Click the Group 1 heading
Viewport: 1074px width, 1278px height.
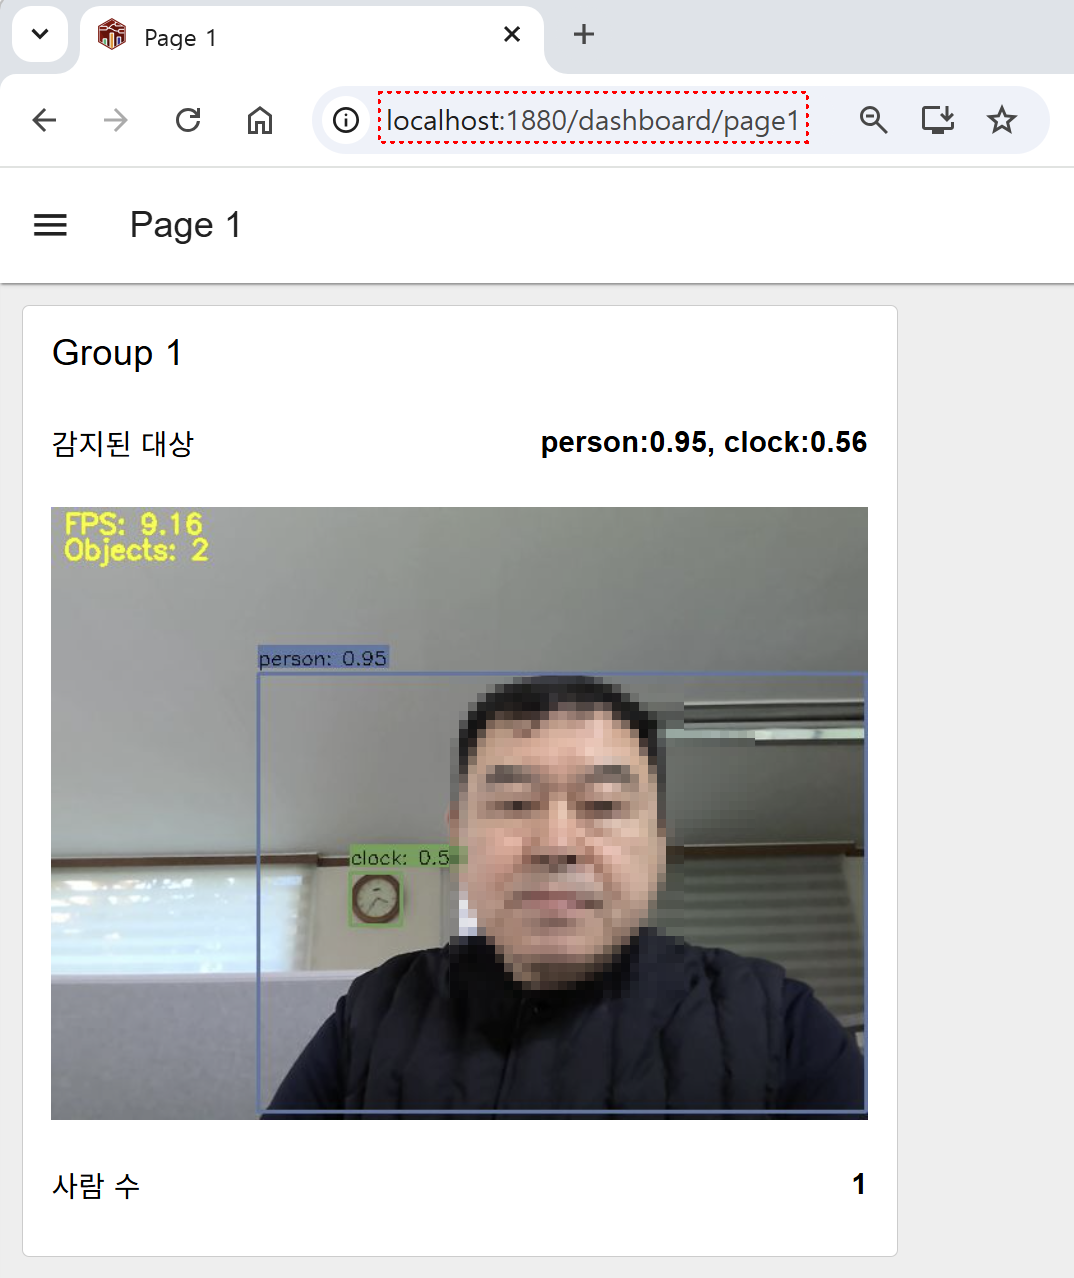coord(117,353)
